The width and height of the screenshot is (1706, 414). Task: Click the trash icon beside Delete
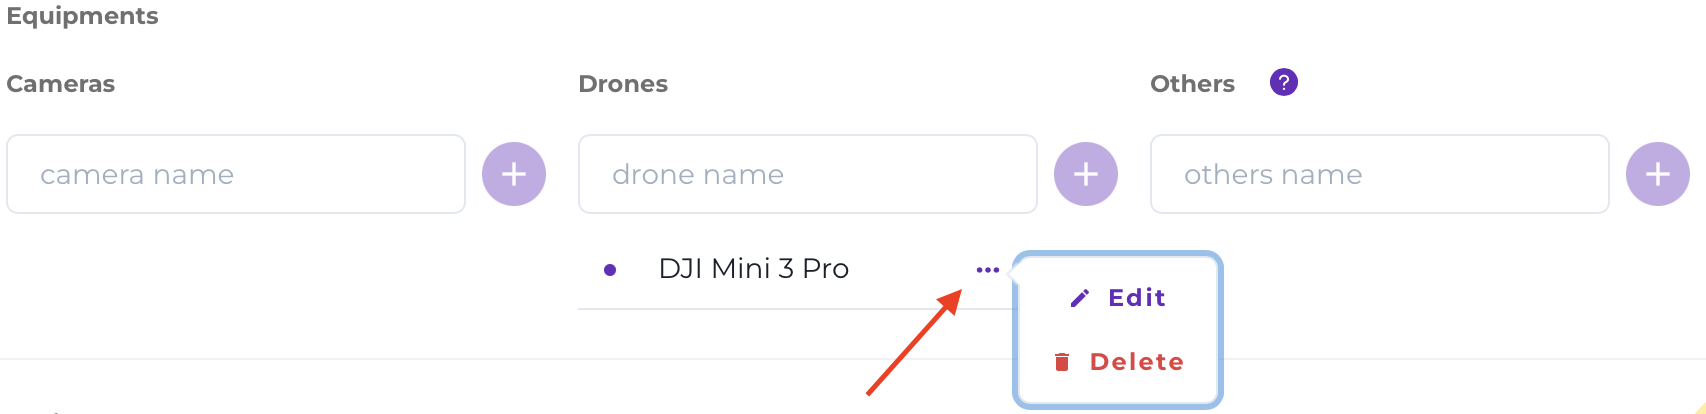1062,362
